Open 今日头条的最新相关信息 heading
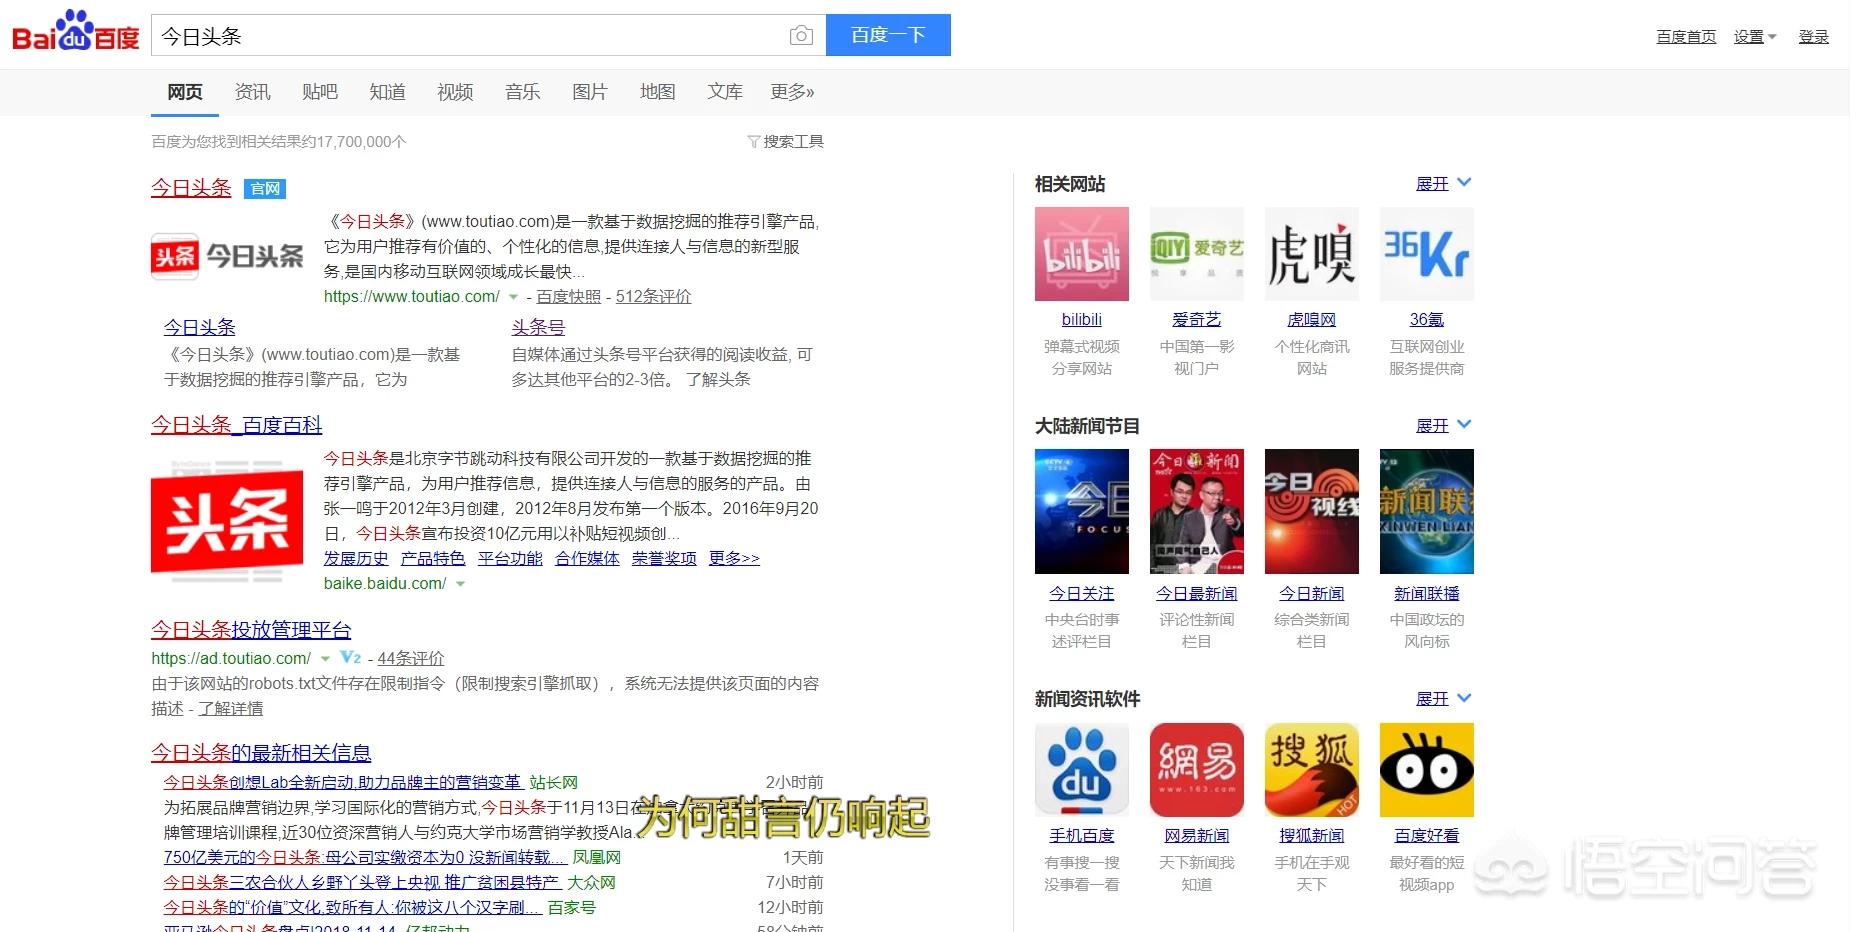This screenshot has width=1850, height=932. pyautogui.click(x=261, y=753)
